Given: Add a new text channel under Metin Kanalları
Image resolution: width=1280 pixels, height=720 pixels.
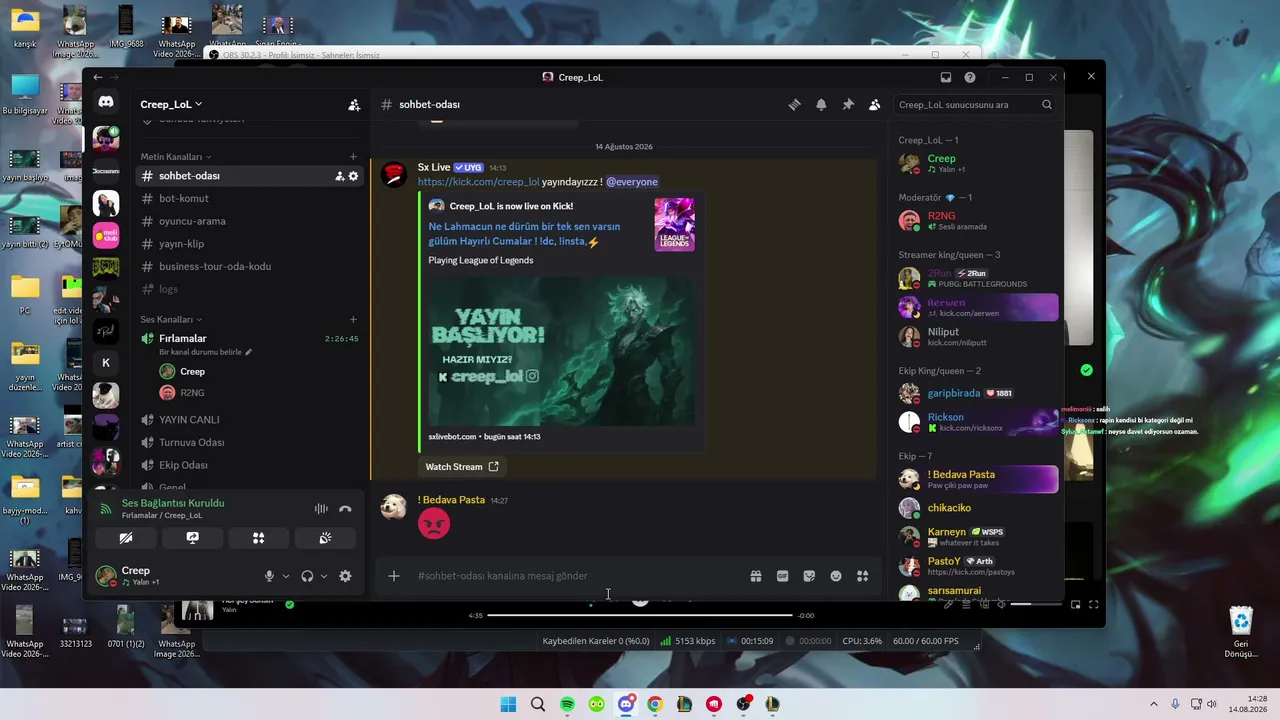Looking at the screenshot, I should [353, 157].
